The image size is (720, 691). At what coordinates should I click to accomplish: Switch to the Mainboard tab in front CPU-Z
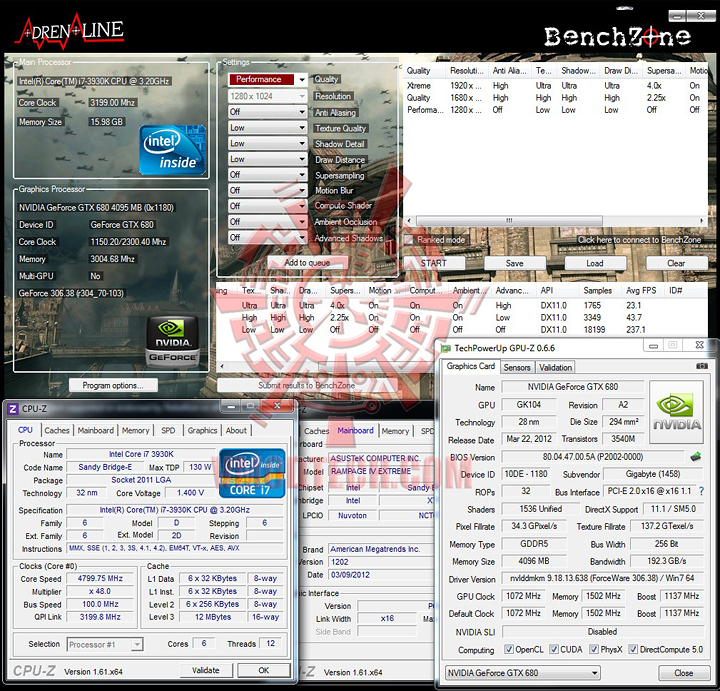coord(96,430)
